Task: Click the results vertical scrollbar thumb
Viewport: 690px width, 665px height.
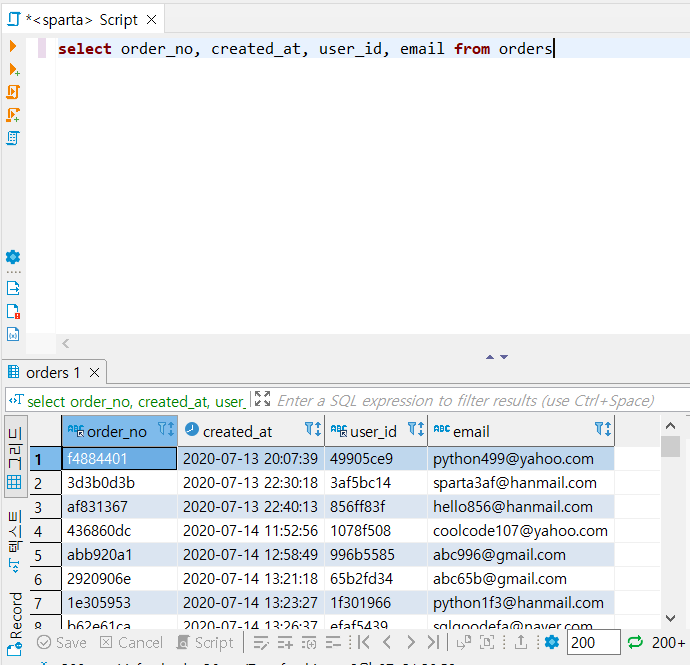Action: [x=671, y=447]
